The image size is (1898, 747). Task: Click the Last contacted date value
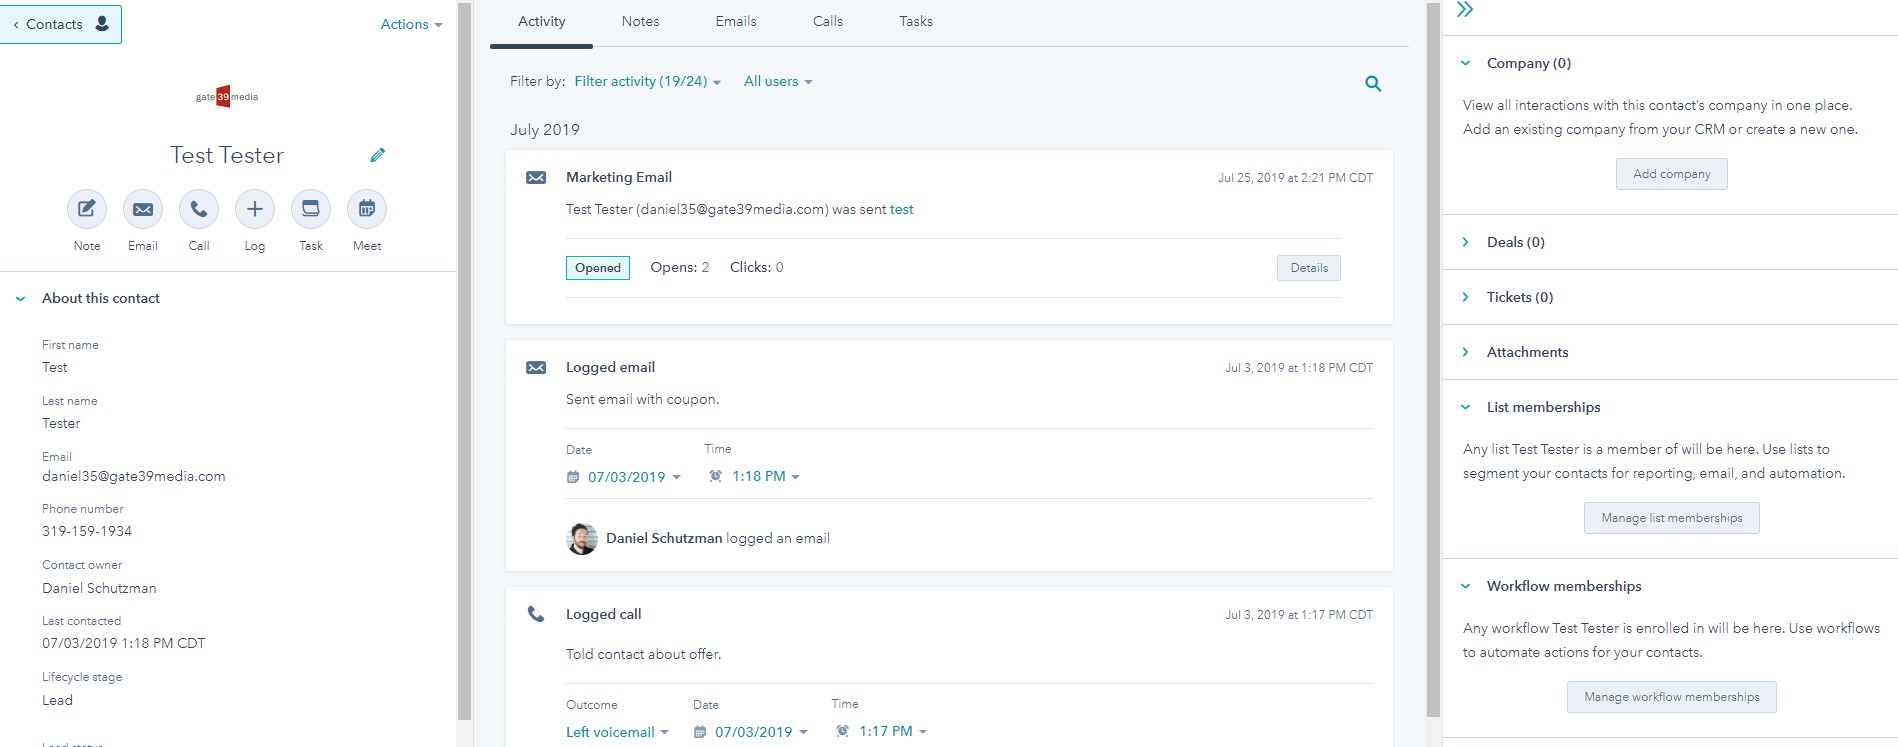click(x=123, y=643)
